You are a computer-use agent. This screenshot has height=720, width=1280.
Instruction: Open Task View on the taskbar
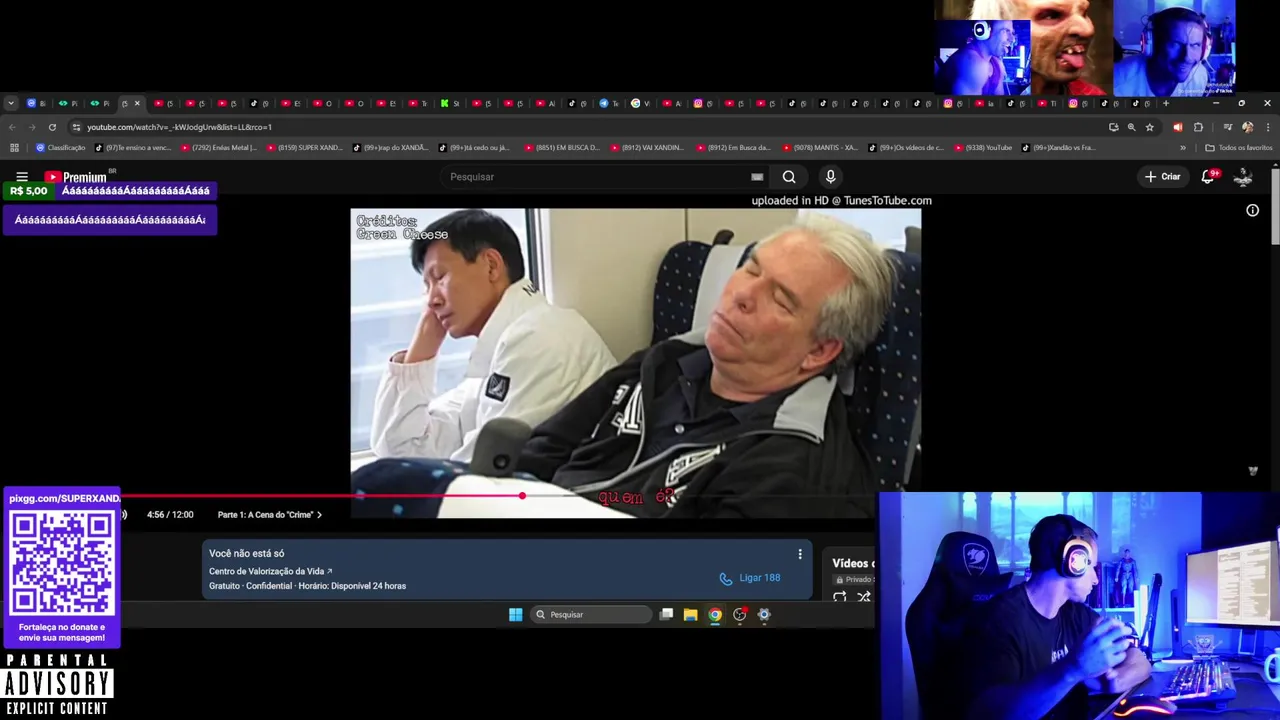coord(666,615)
